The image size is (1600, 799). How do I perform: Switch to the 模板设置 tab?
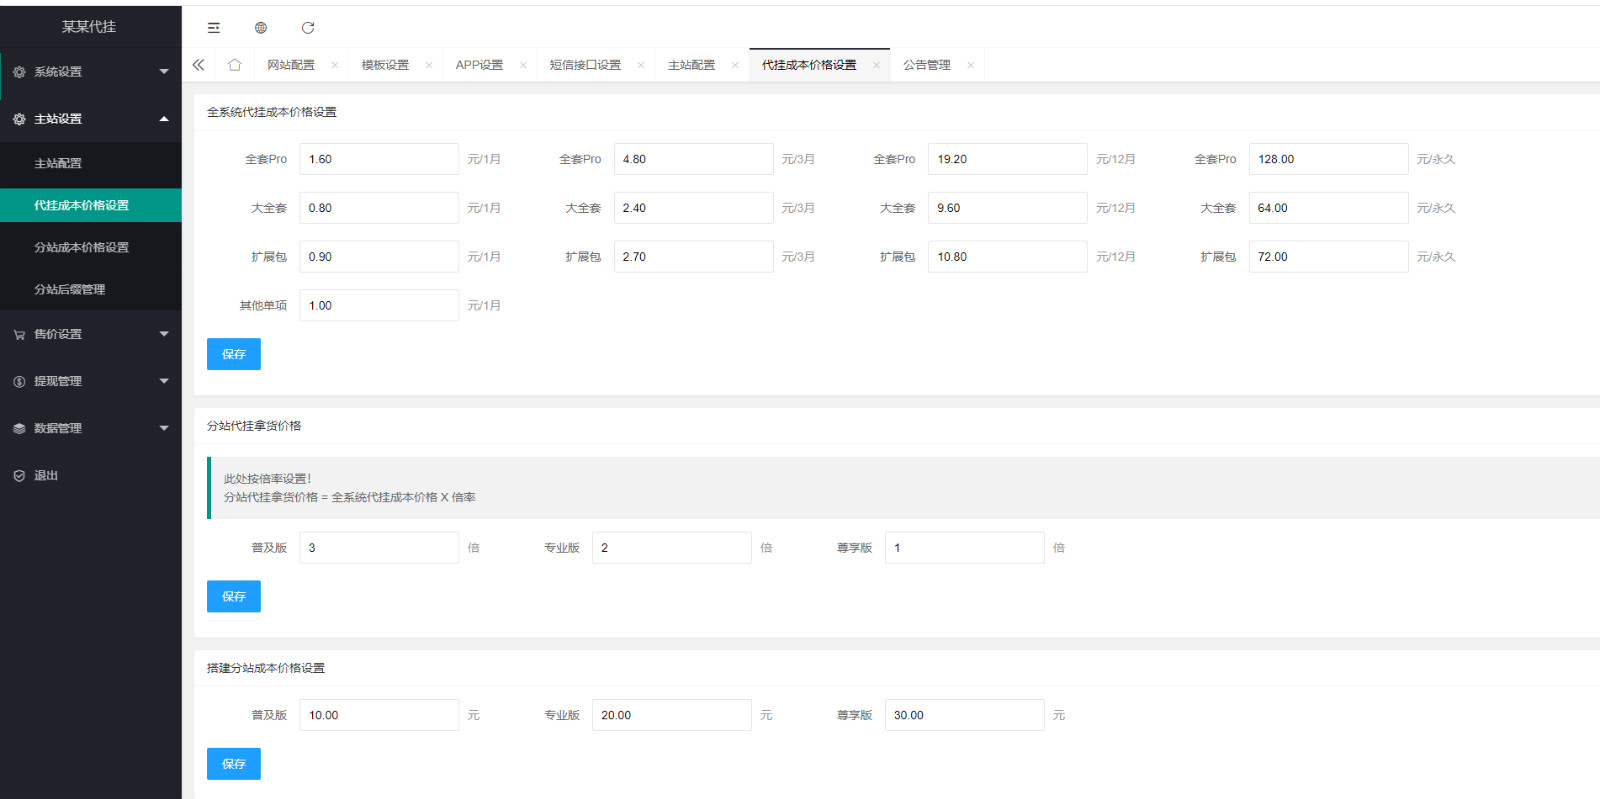(385, 65)
